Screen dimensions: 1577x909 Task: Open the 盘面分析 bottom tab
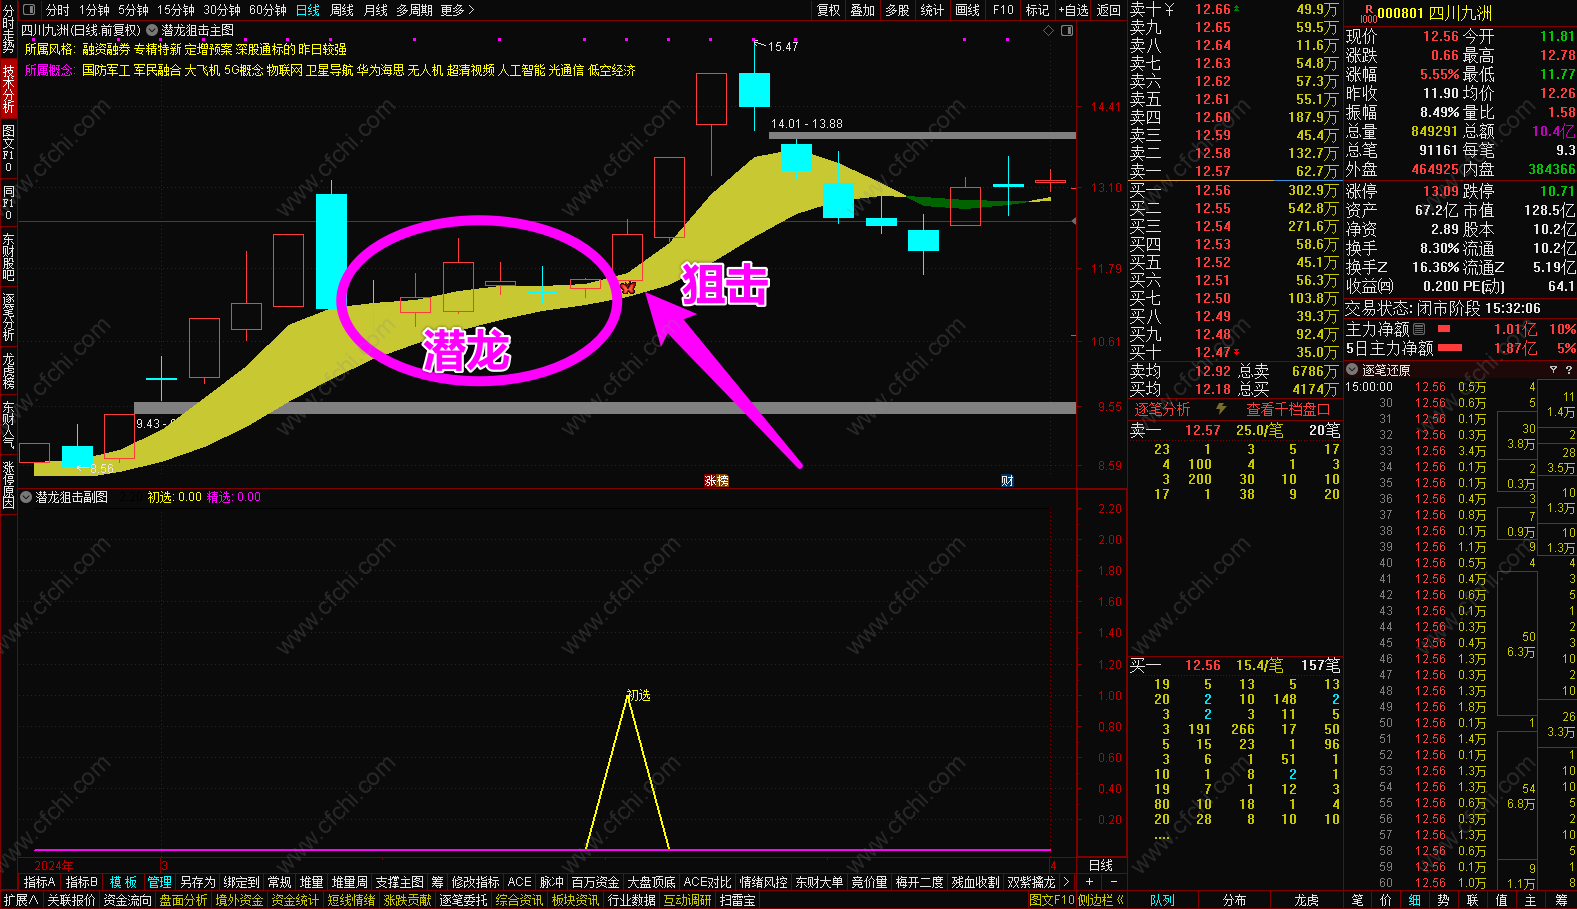[x=184, y=900]
